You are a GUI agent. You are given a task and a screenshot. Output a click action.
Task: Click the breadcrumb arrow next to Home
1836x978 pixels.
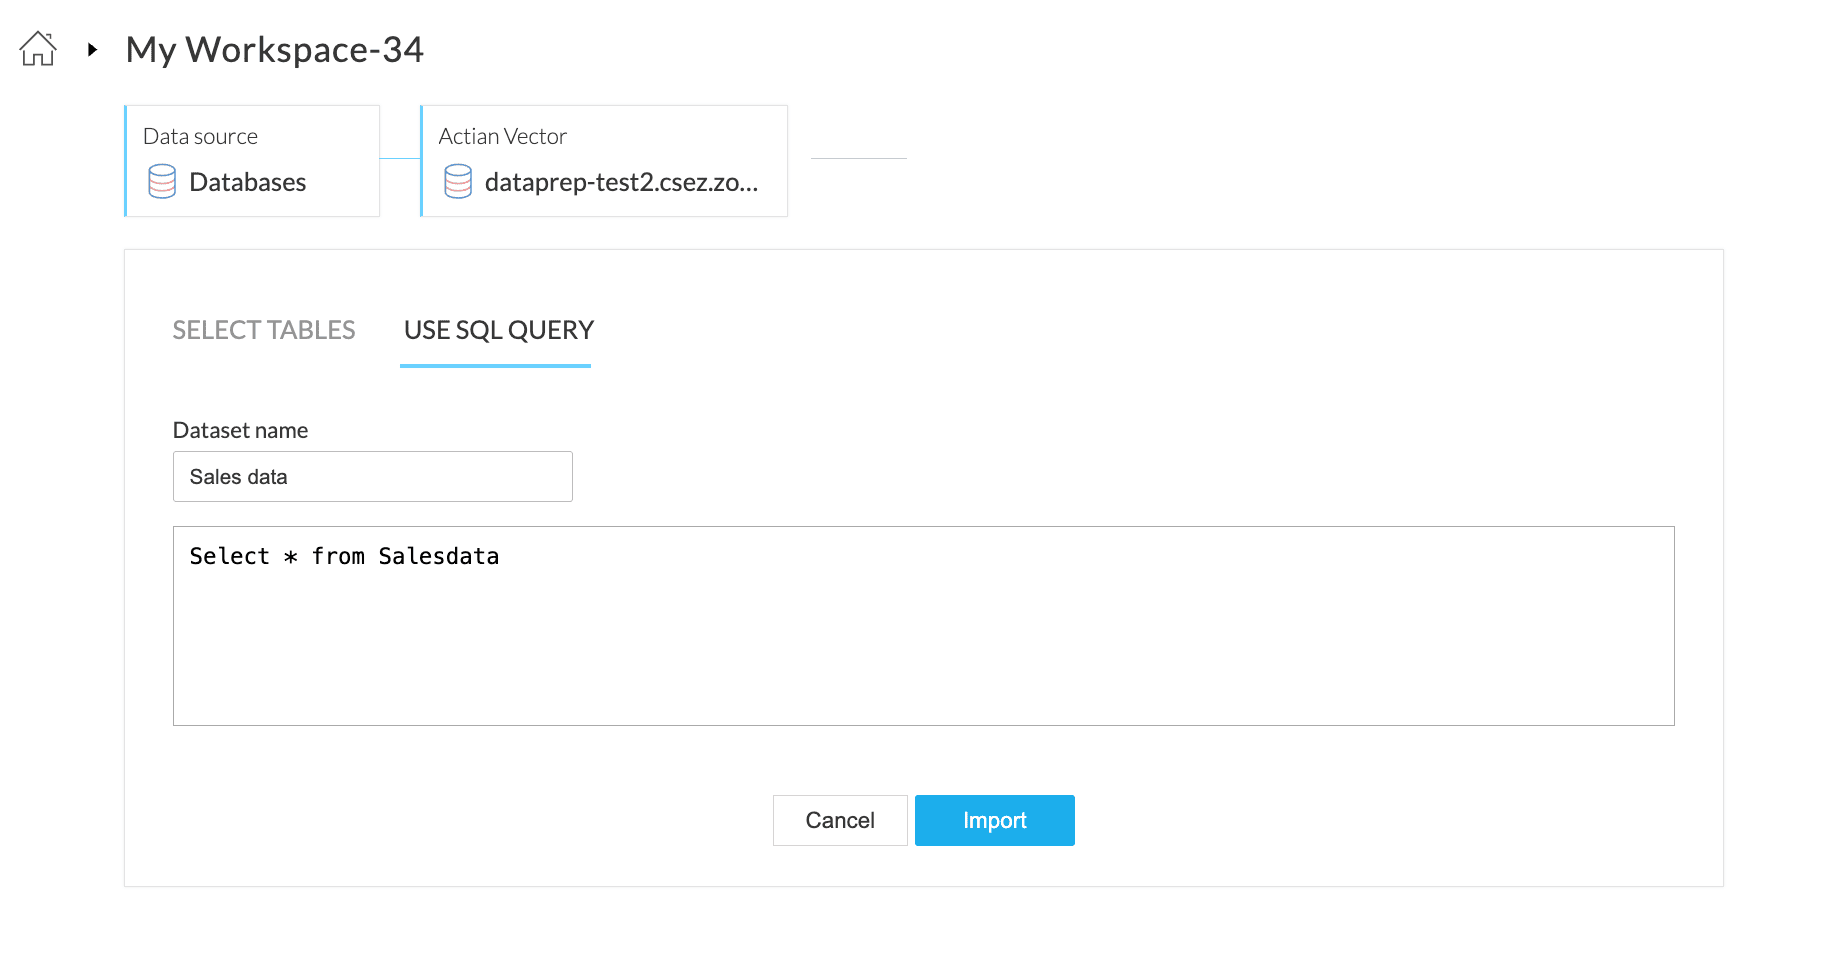92,49
